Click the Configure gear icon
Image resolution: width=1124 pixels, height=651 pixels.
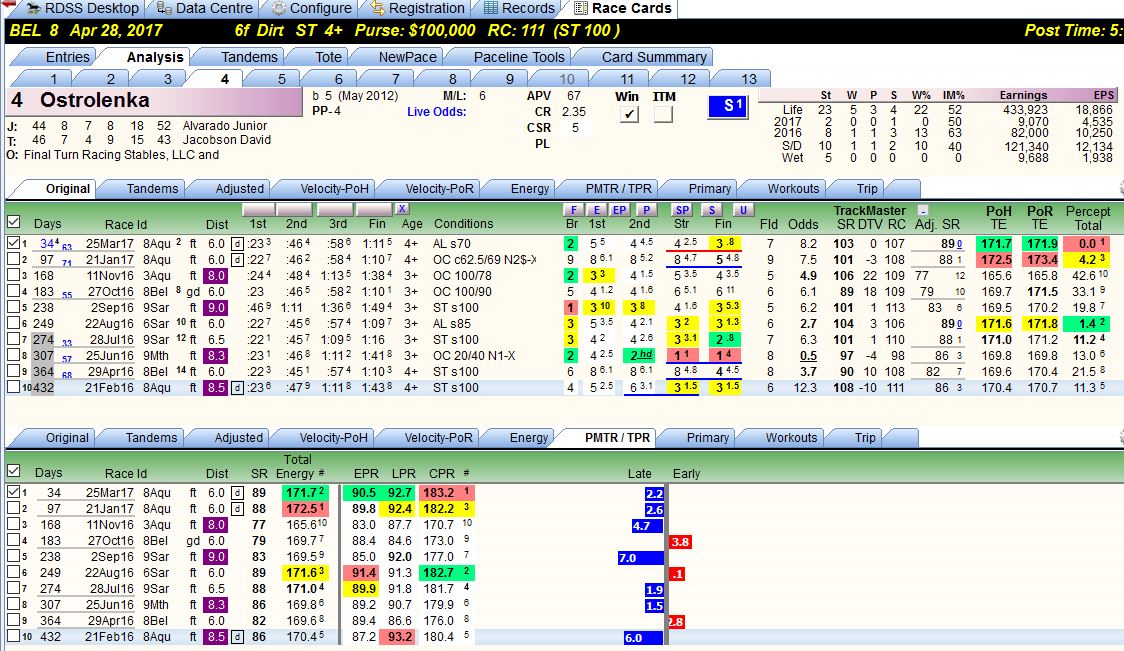(278, 9)
